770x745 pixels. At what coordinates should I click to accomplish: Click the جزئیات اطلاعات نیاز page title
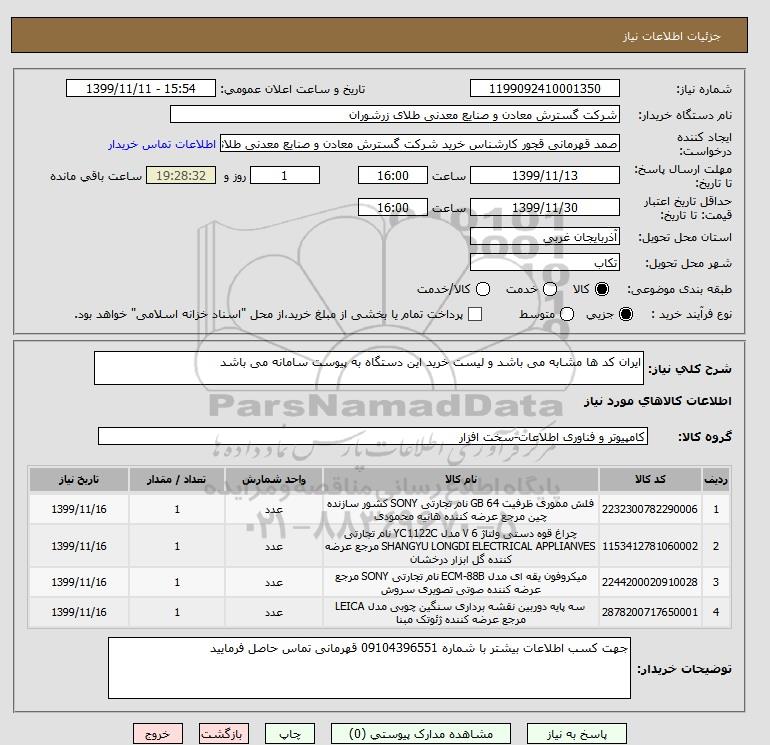pyautogui.click(x=671, y=36)
